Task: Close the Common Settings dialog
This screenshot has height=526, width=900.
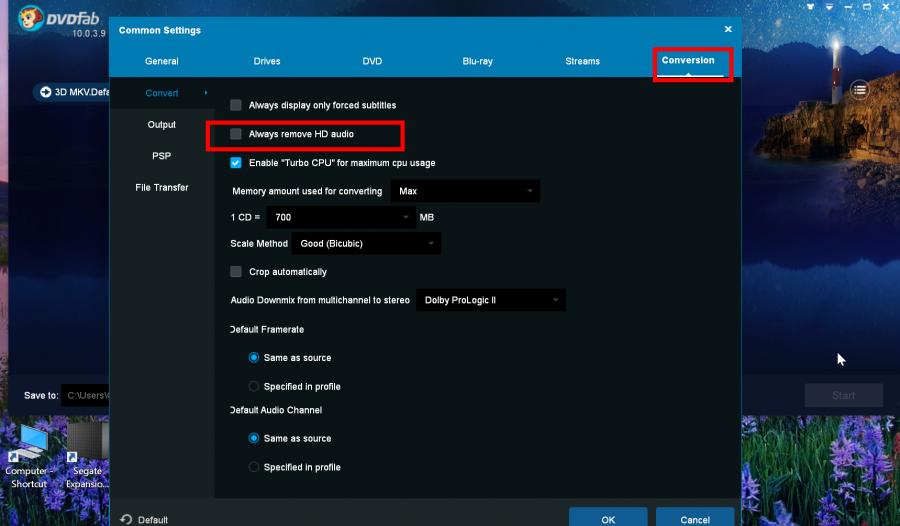Action: (727, 30)
